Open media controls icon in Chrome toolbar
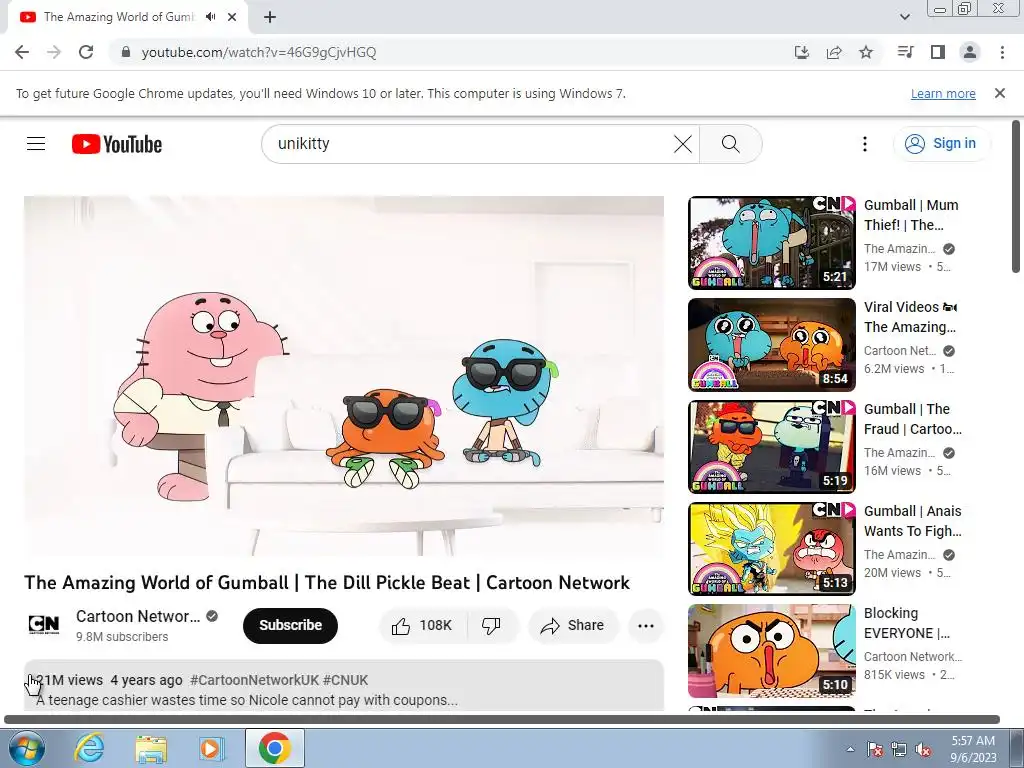This screenshot has width=1024, height=768. coord(905,52)
